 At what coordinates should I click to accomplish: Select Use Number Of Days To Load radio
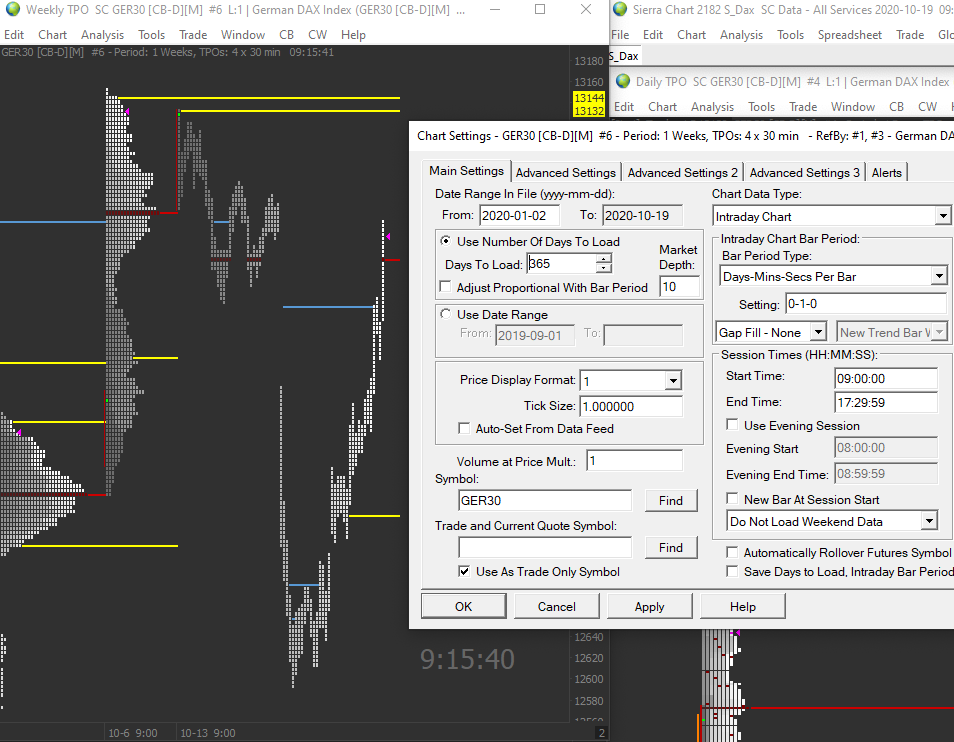pos(446,241)
